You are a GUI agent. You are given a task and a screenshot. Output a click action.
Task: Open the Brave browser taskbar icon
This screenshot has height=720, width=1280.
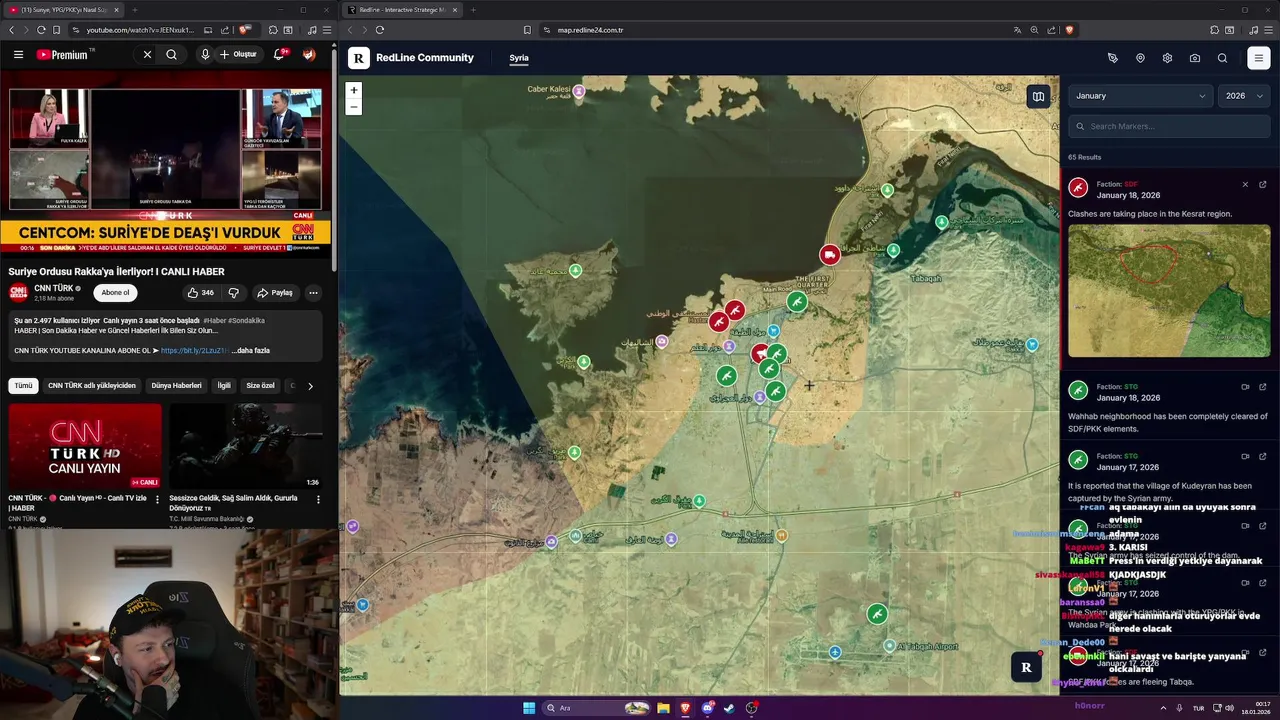685,708
